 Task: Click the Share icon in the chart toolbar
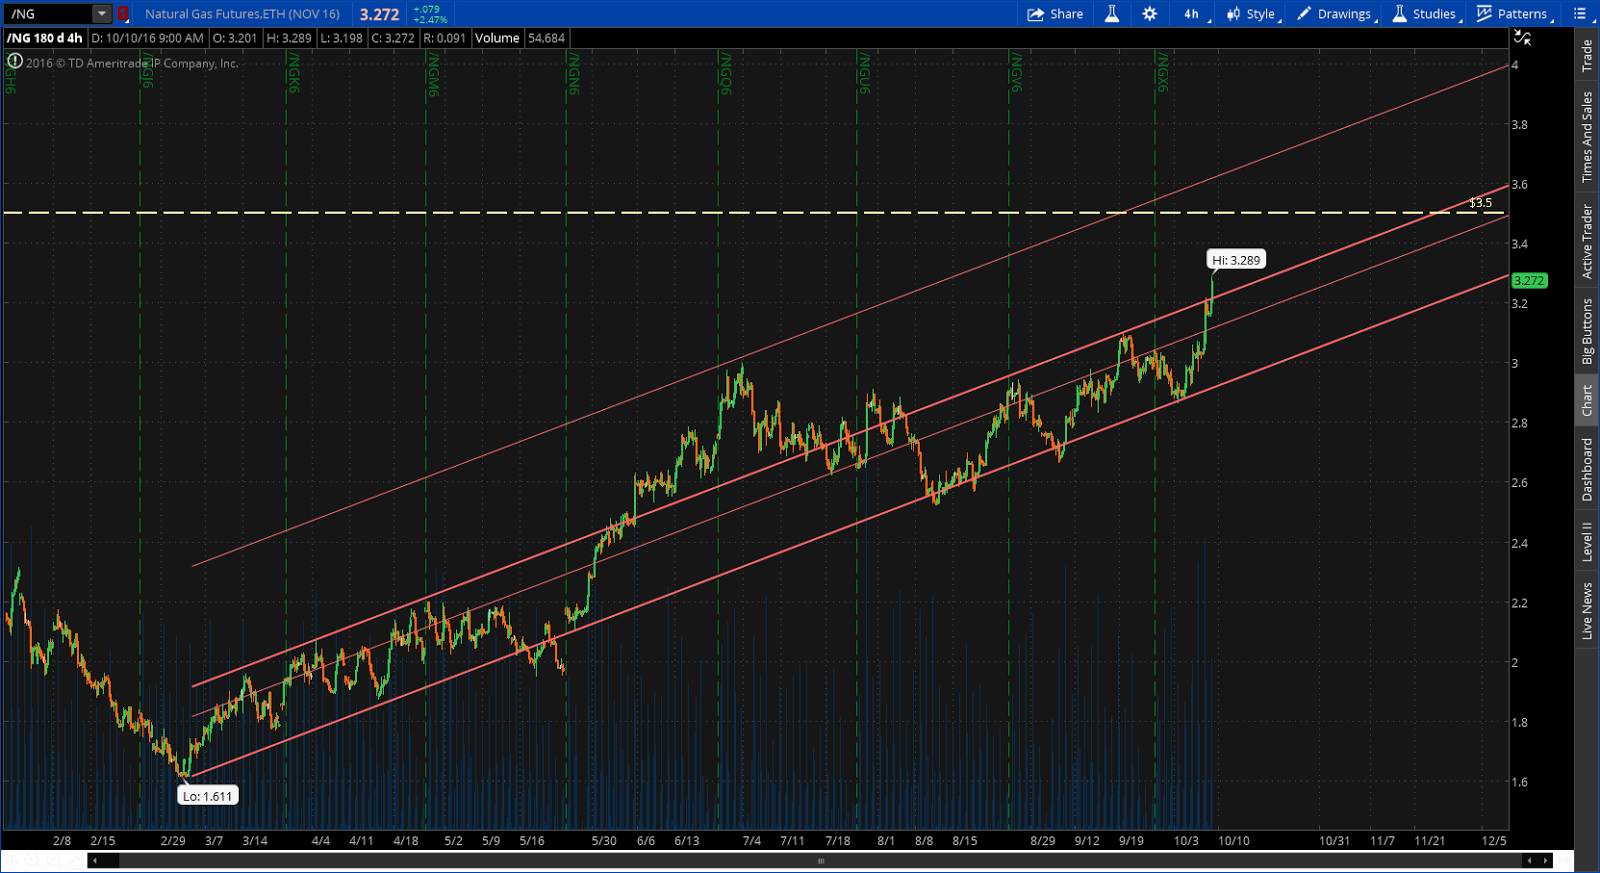(1055, 14)
